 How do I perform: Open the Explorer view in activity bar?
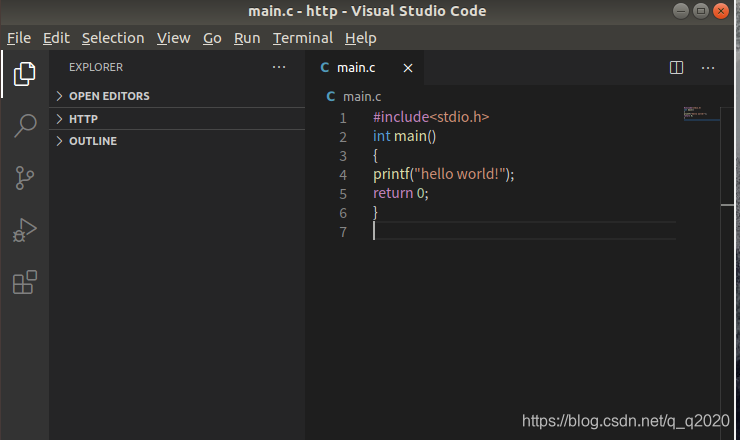[25, 74]
